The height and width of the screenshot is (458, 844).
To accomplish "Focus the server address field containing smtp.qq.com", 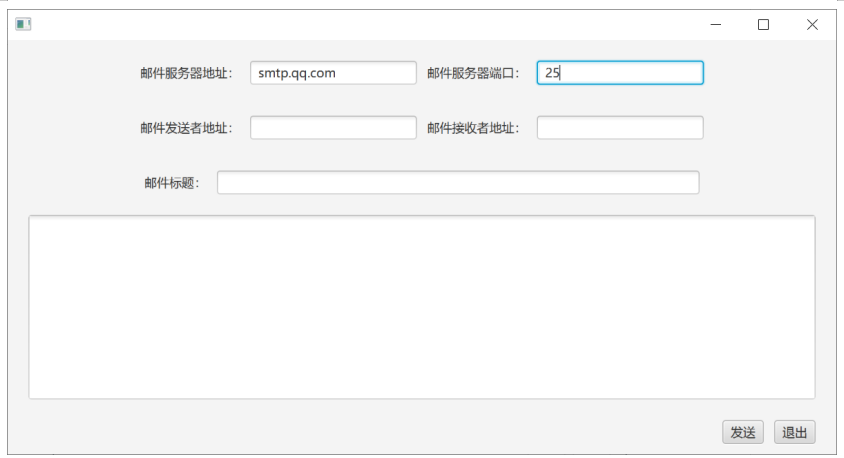I will (333, 73).
